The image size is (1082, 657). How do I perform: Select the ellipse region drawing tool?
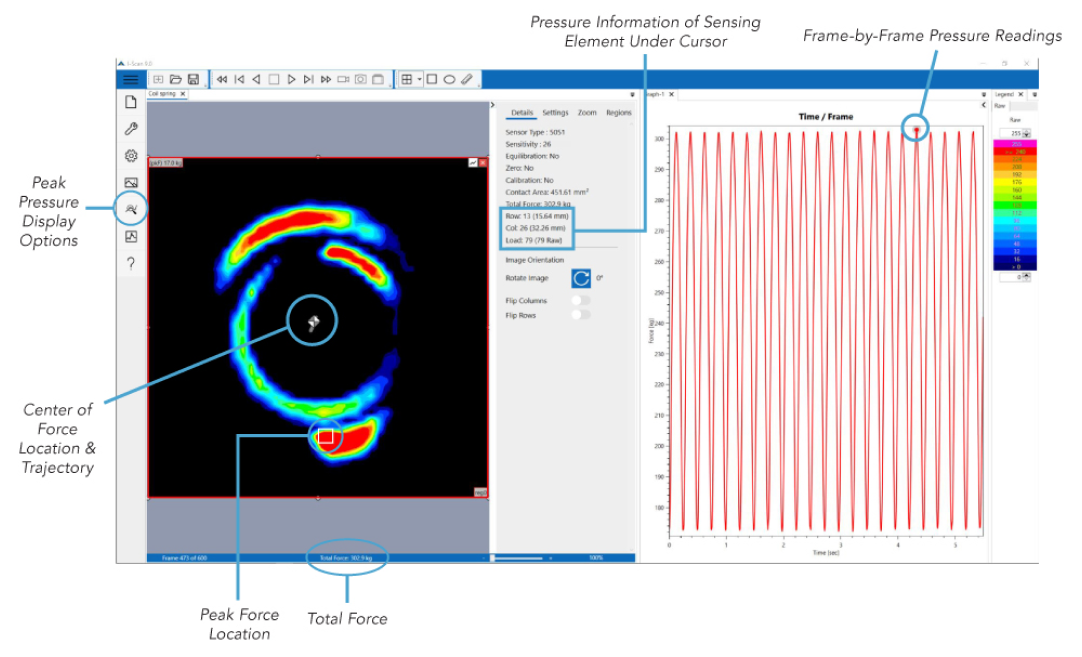point(449,79)
